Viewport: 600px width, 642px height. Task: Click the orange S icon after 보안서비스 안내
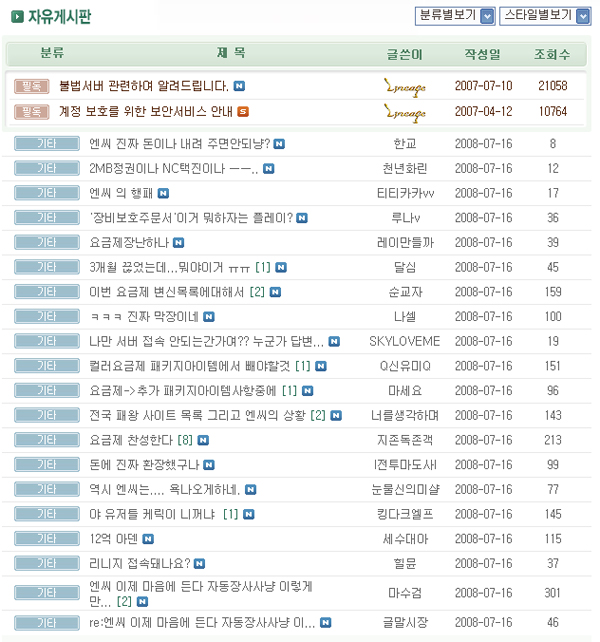[243, 111]
